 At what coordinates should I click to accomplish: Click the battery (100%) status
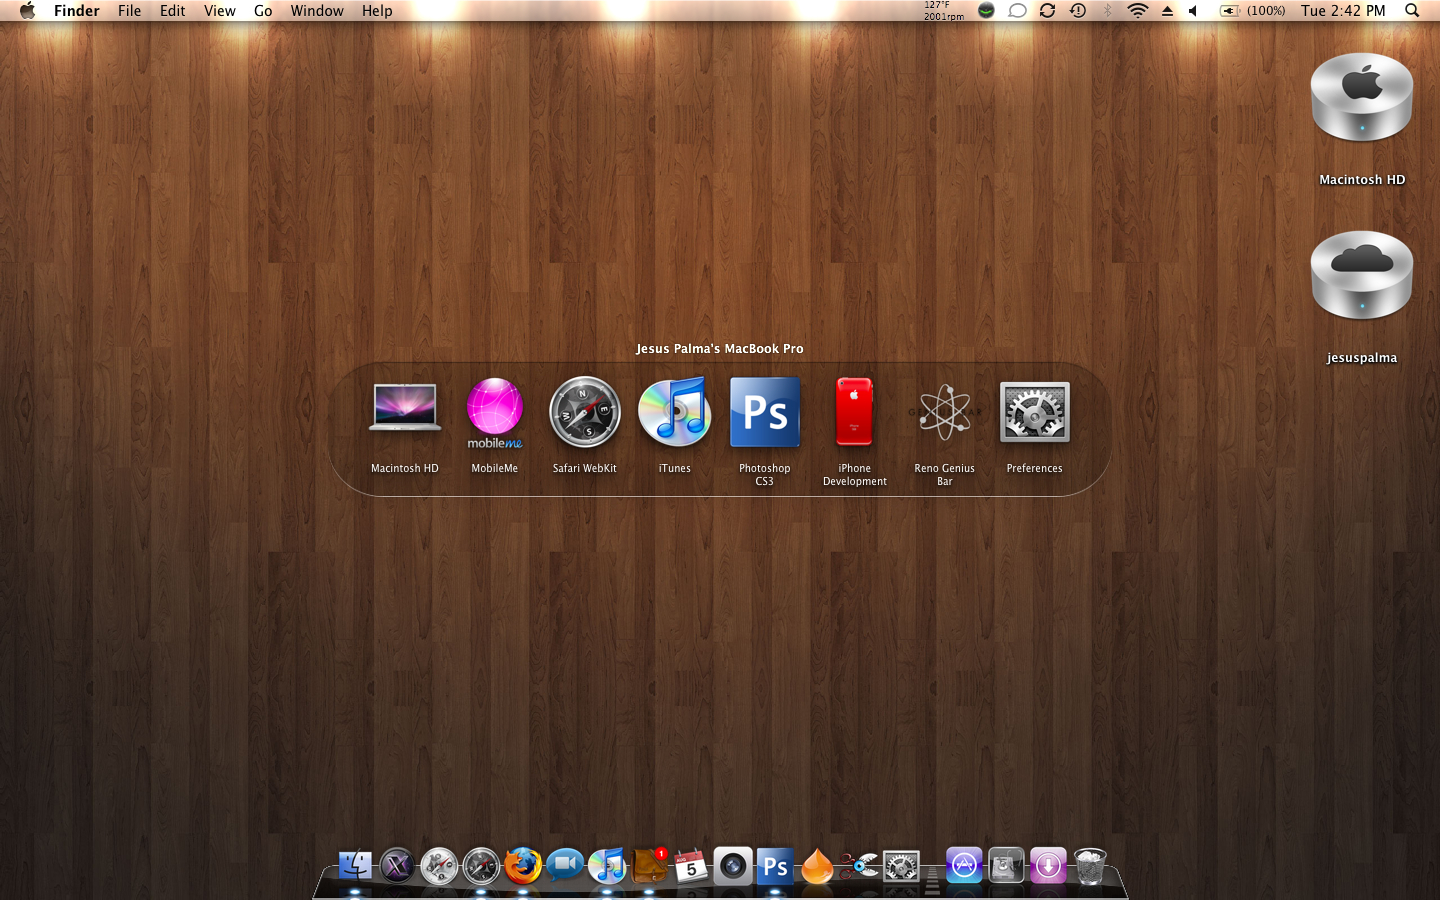1252,11
